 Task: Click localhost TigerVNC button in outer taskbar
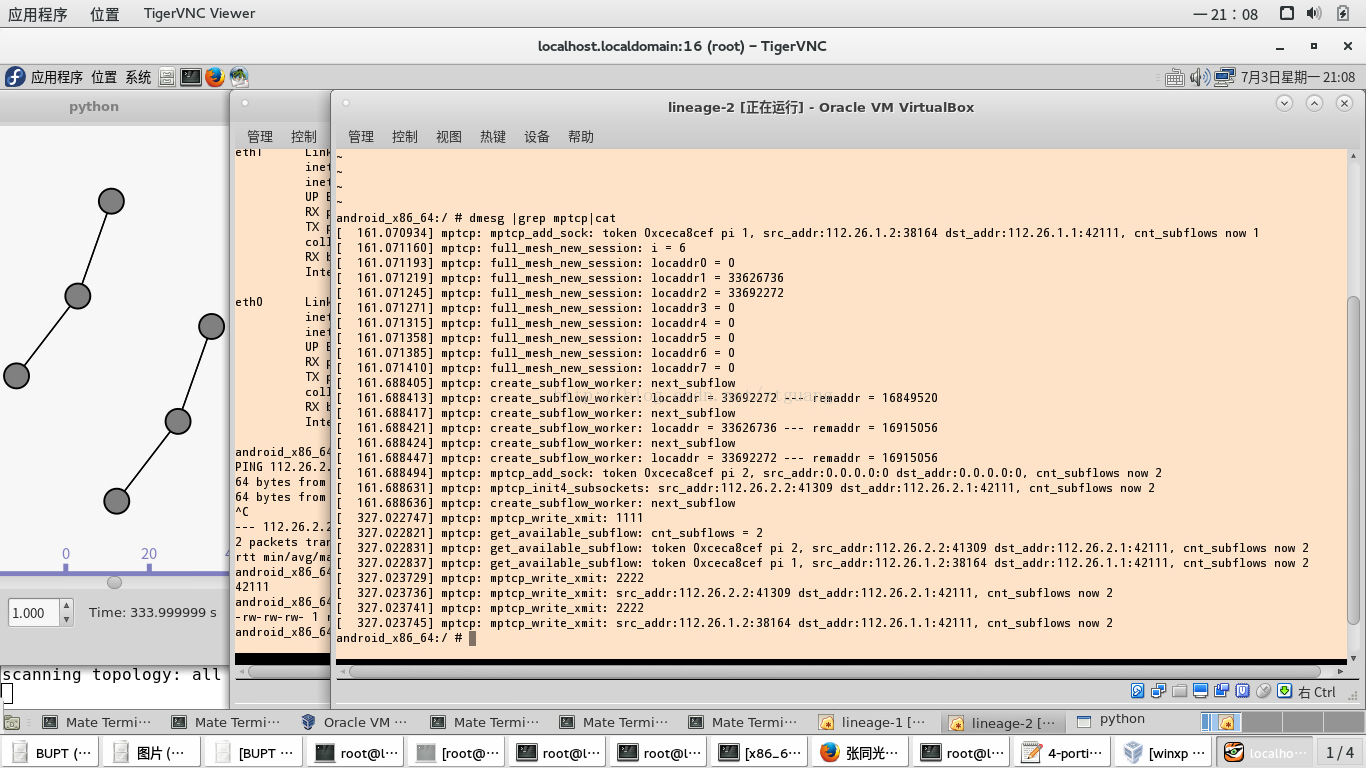(x=1265, y=752)
